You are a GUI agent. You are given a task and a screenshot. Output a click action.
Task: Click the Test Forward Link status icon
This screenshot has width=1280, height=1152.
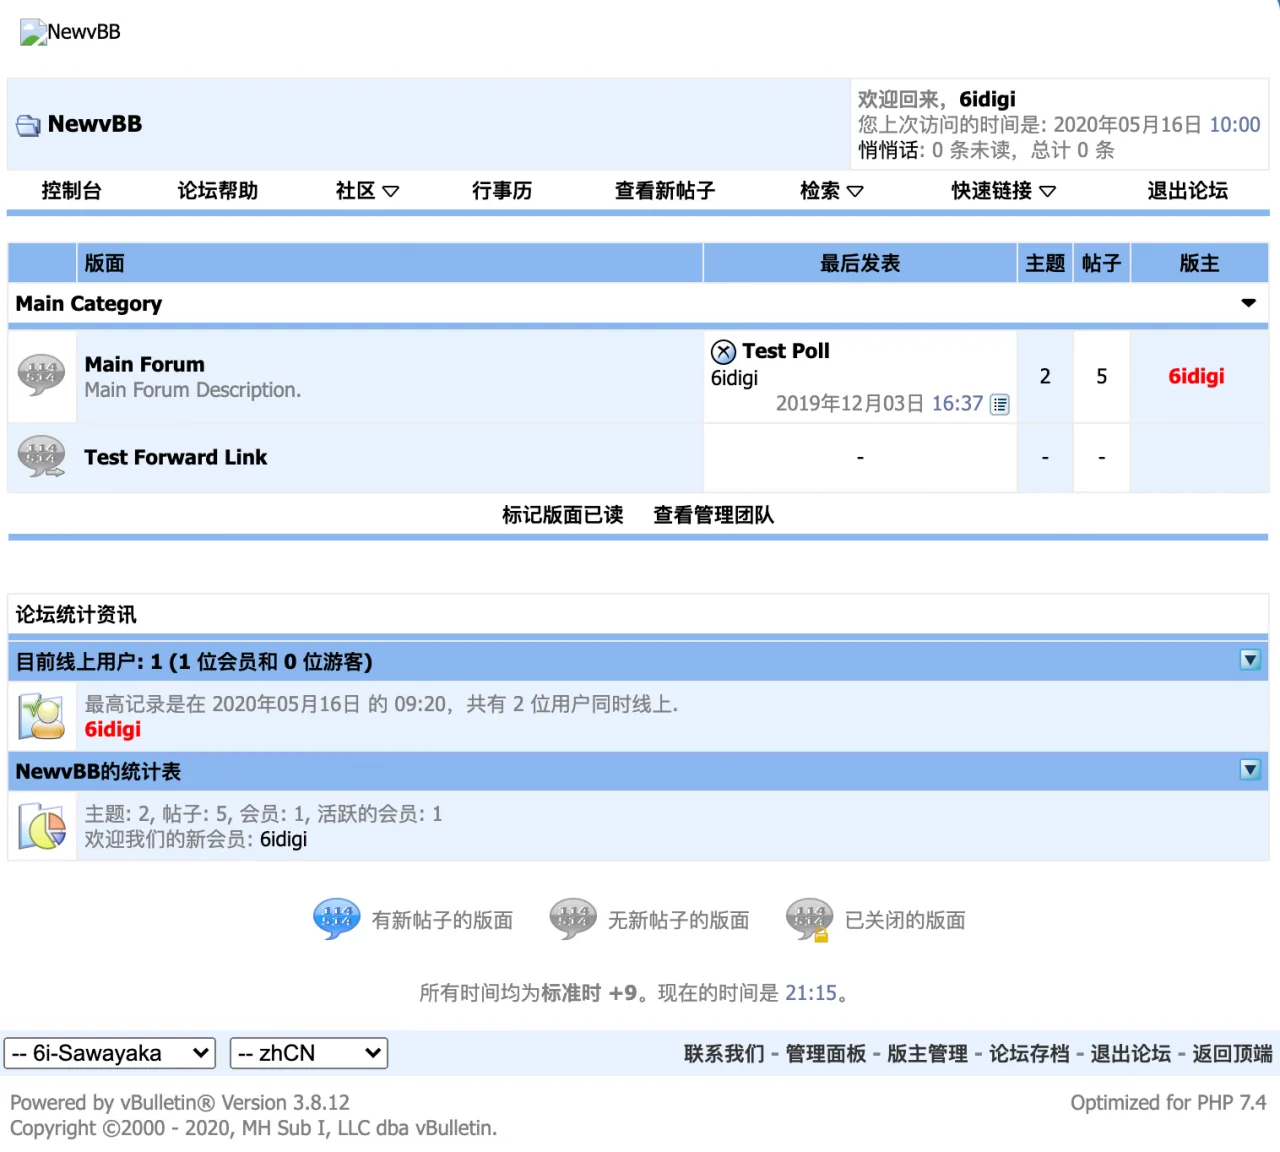coord(41,457)
